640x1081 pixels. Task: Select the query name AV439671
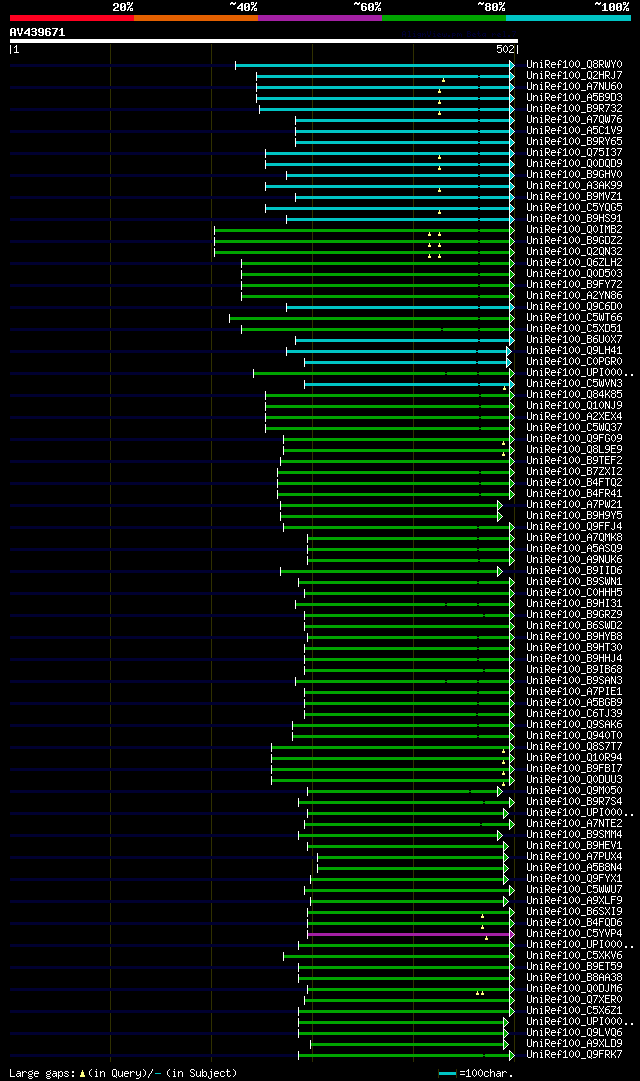pyautogui.click(x=37, y=32)
